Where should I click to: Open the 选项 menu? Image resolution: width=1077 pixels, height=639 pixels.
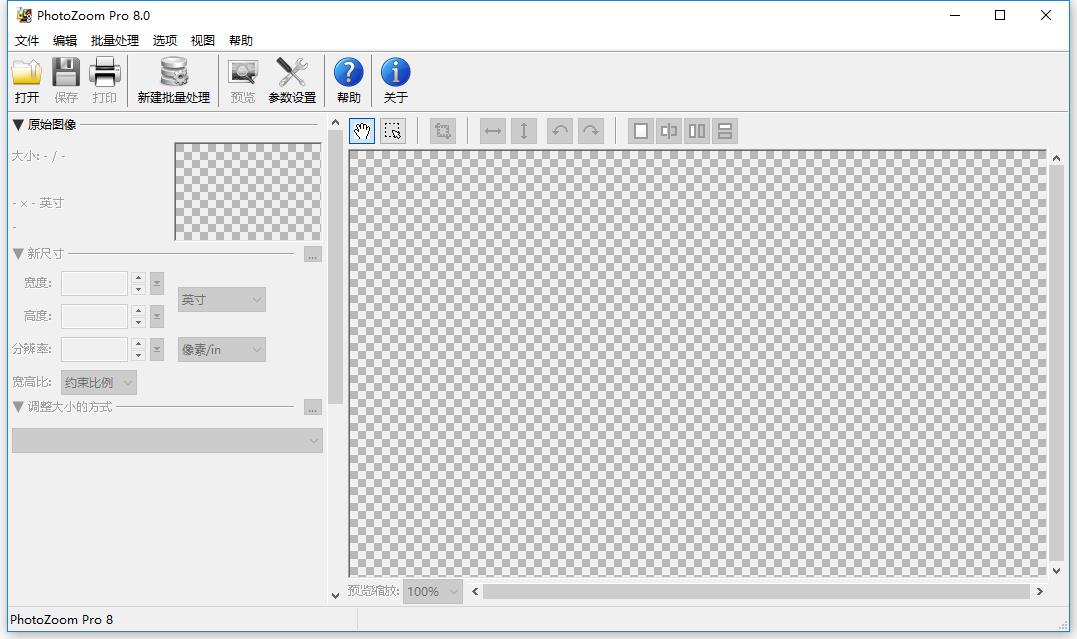[x=165, y=41]
